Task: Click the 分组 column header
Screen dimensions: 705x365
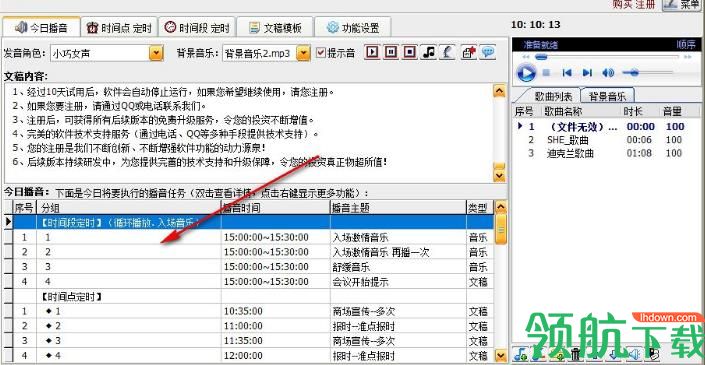Action: pyautogui.click(x=128, y=208)
